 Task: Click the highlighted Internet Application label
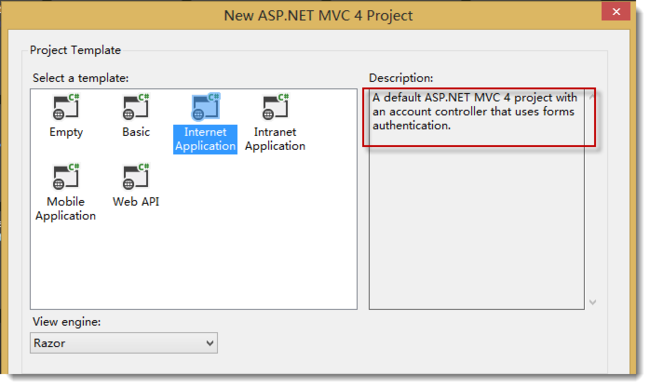click(205, 139)
